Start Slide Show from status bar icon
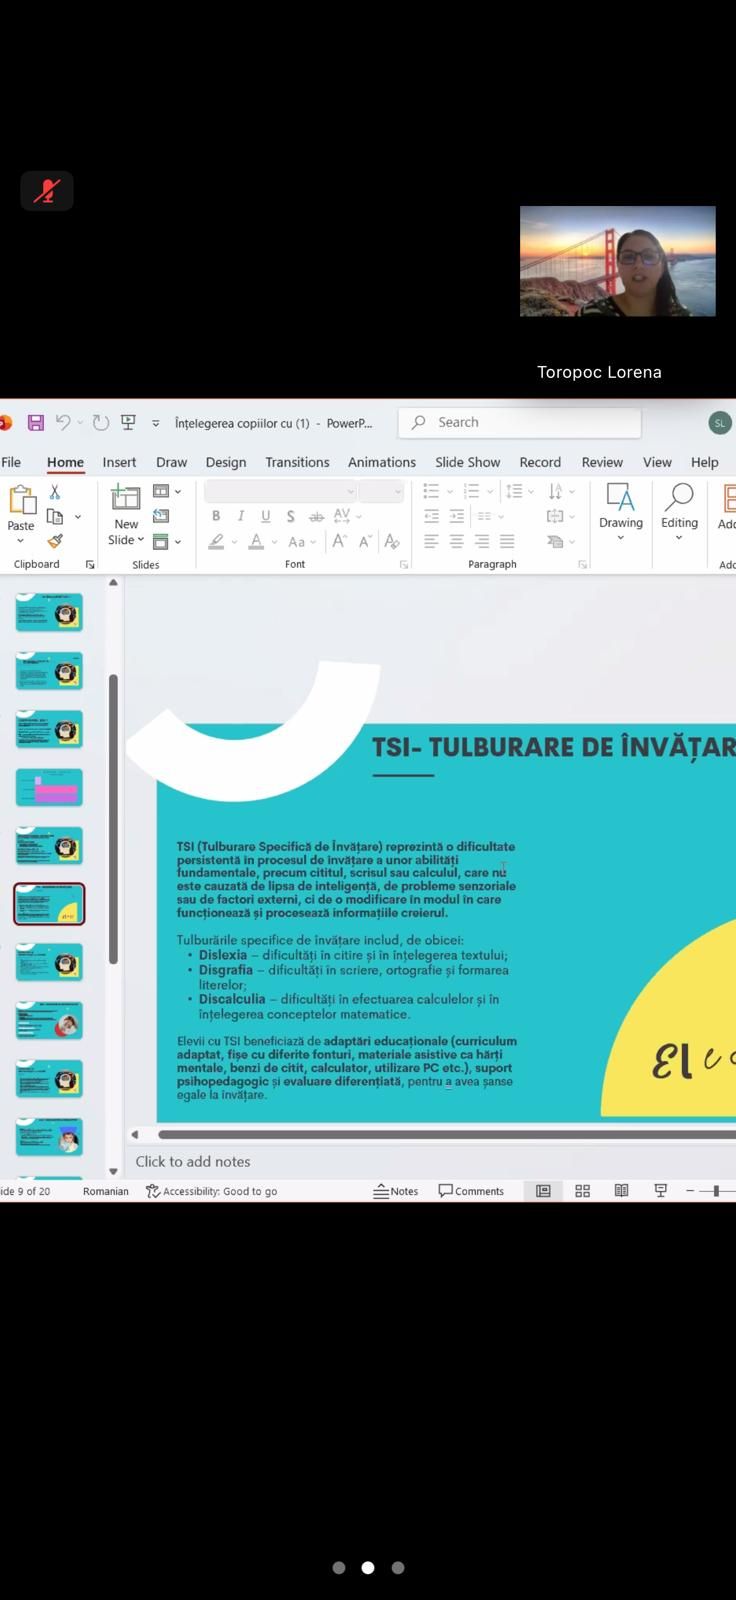Viewport: 736px width, 1600px height. 660,1191
